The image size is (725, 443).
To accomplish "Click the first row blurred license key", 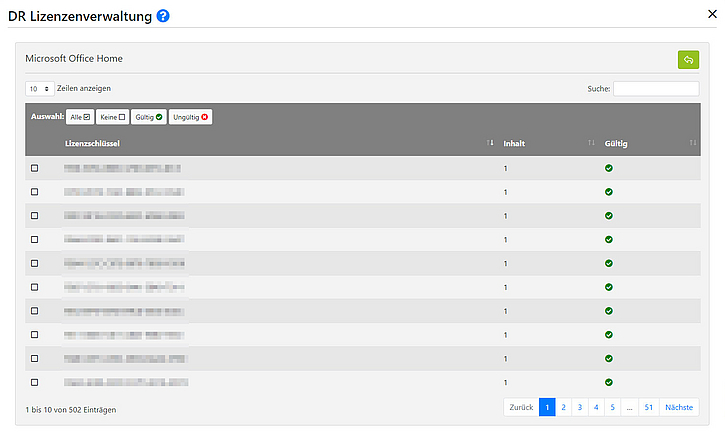I will 123,168.
